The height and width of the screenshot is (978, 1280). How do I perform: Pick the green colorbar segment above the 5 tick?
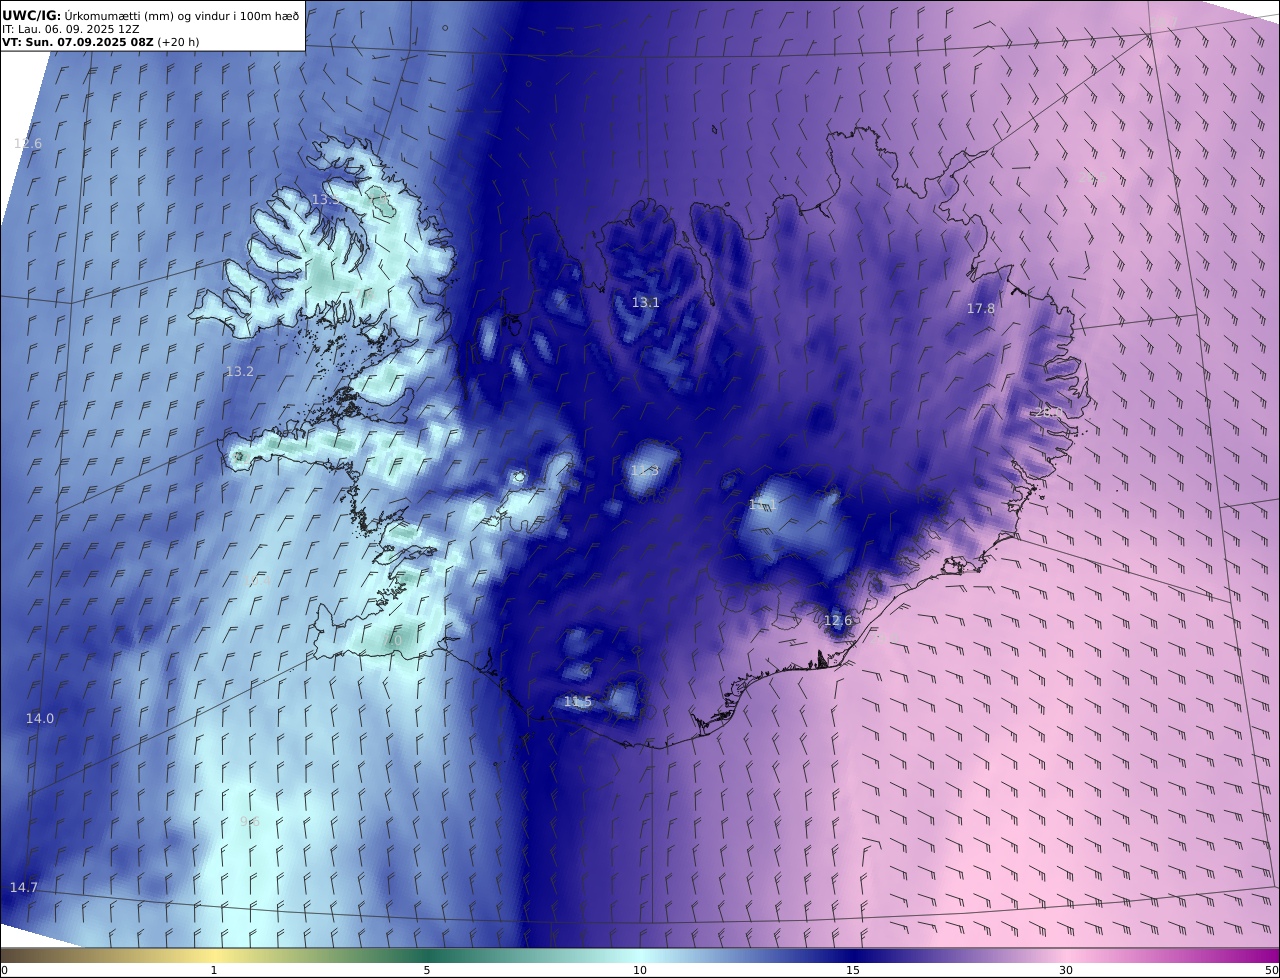tap(427, 955)
